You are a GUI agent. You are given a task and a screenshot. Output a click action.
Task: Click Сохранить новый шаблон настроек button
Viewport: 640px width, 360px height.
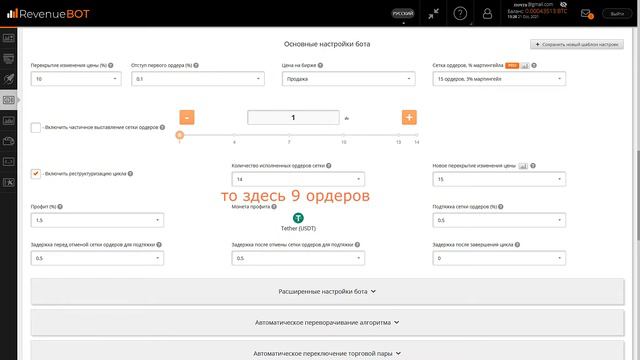(577, 44)
